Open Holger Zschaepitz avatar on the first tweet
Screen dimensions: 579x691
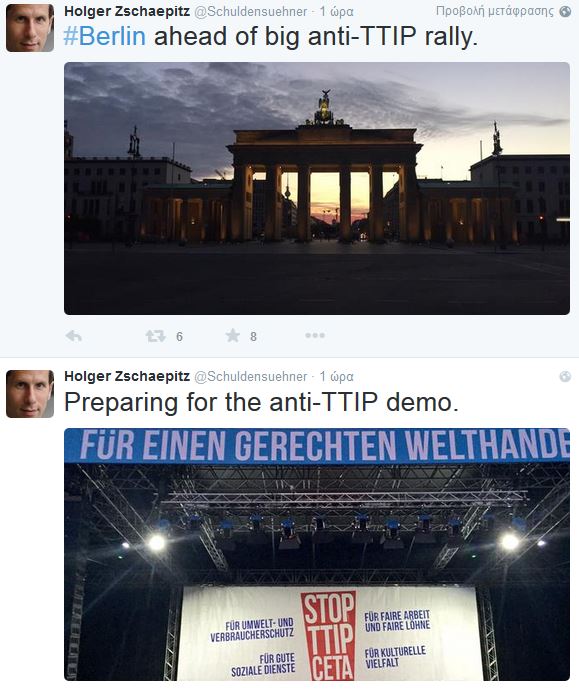pyautogui.click(x=30, y=28)
